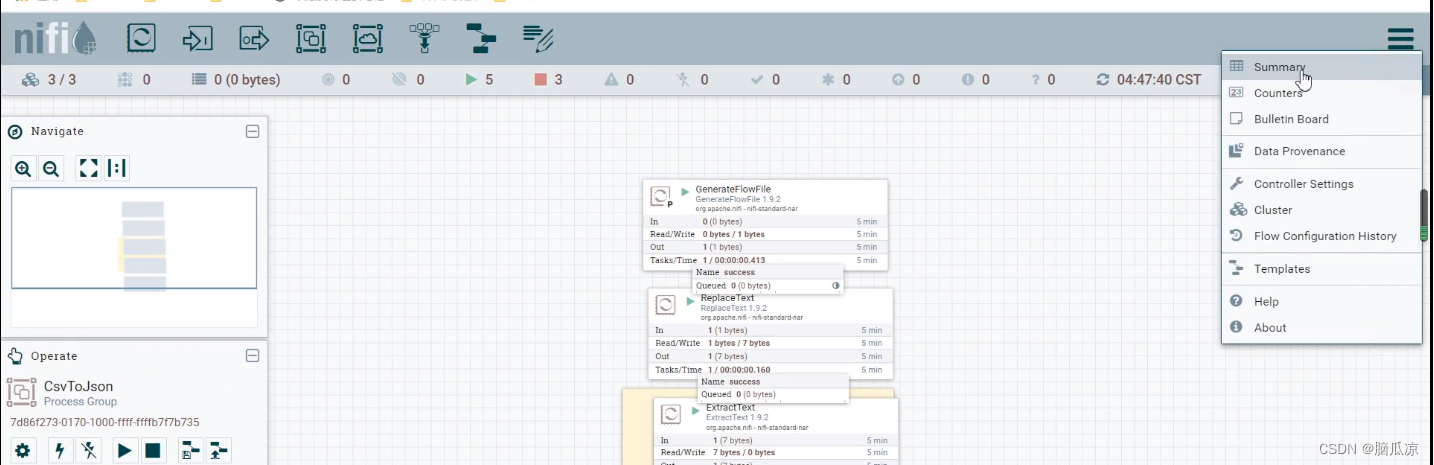Click the NiFi logo
Screen dimensions: 1434x465
coord(55,39)
